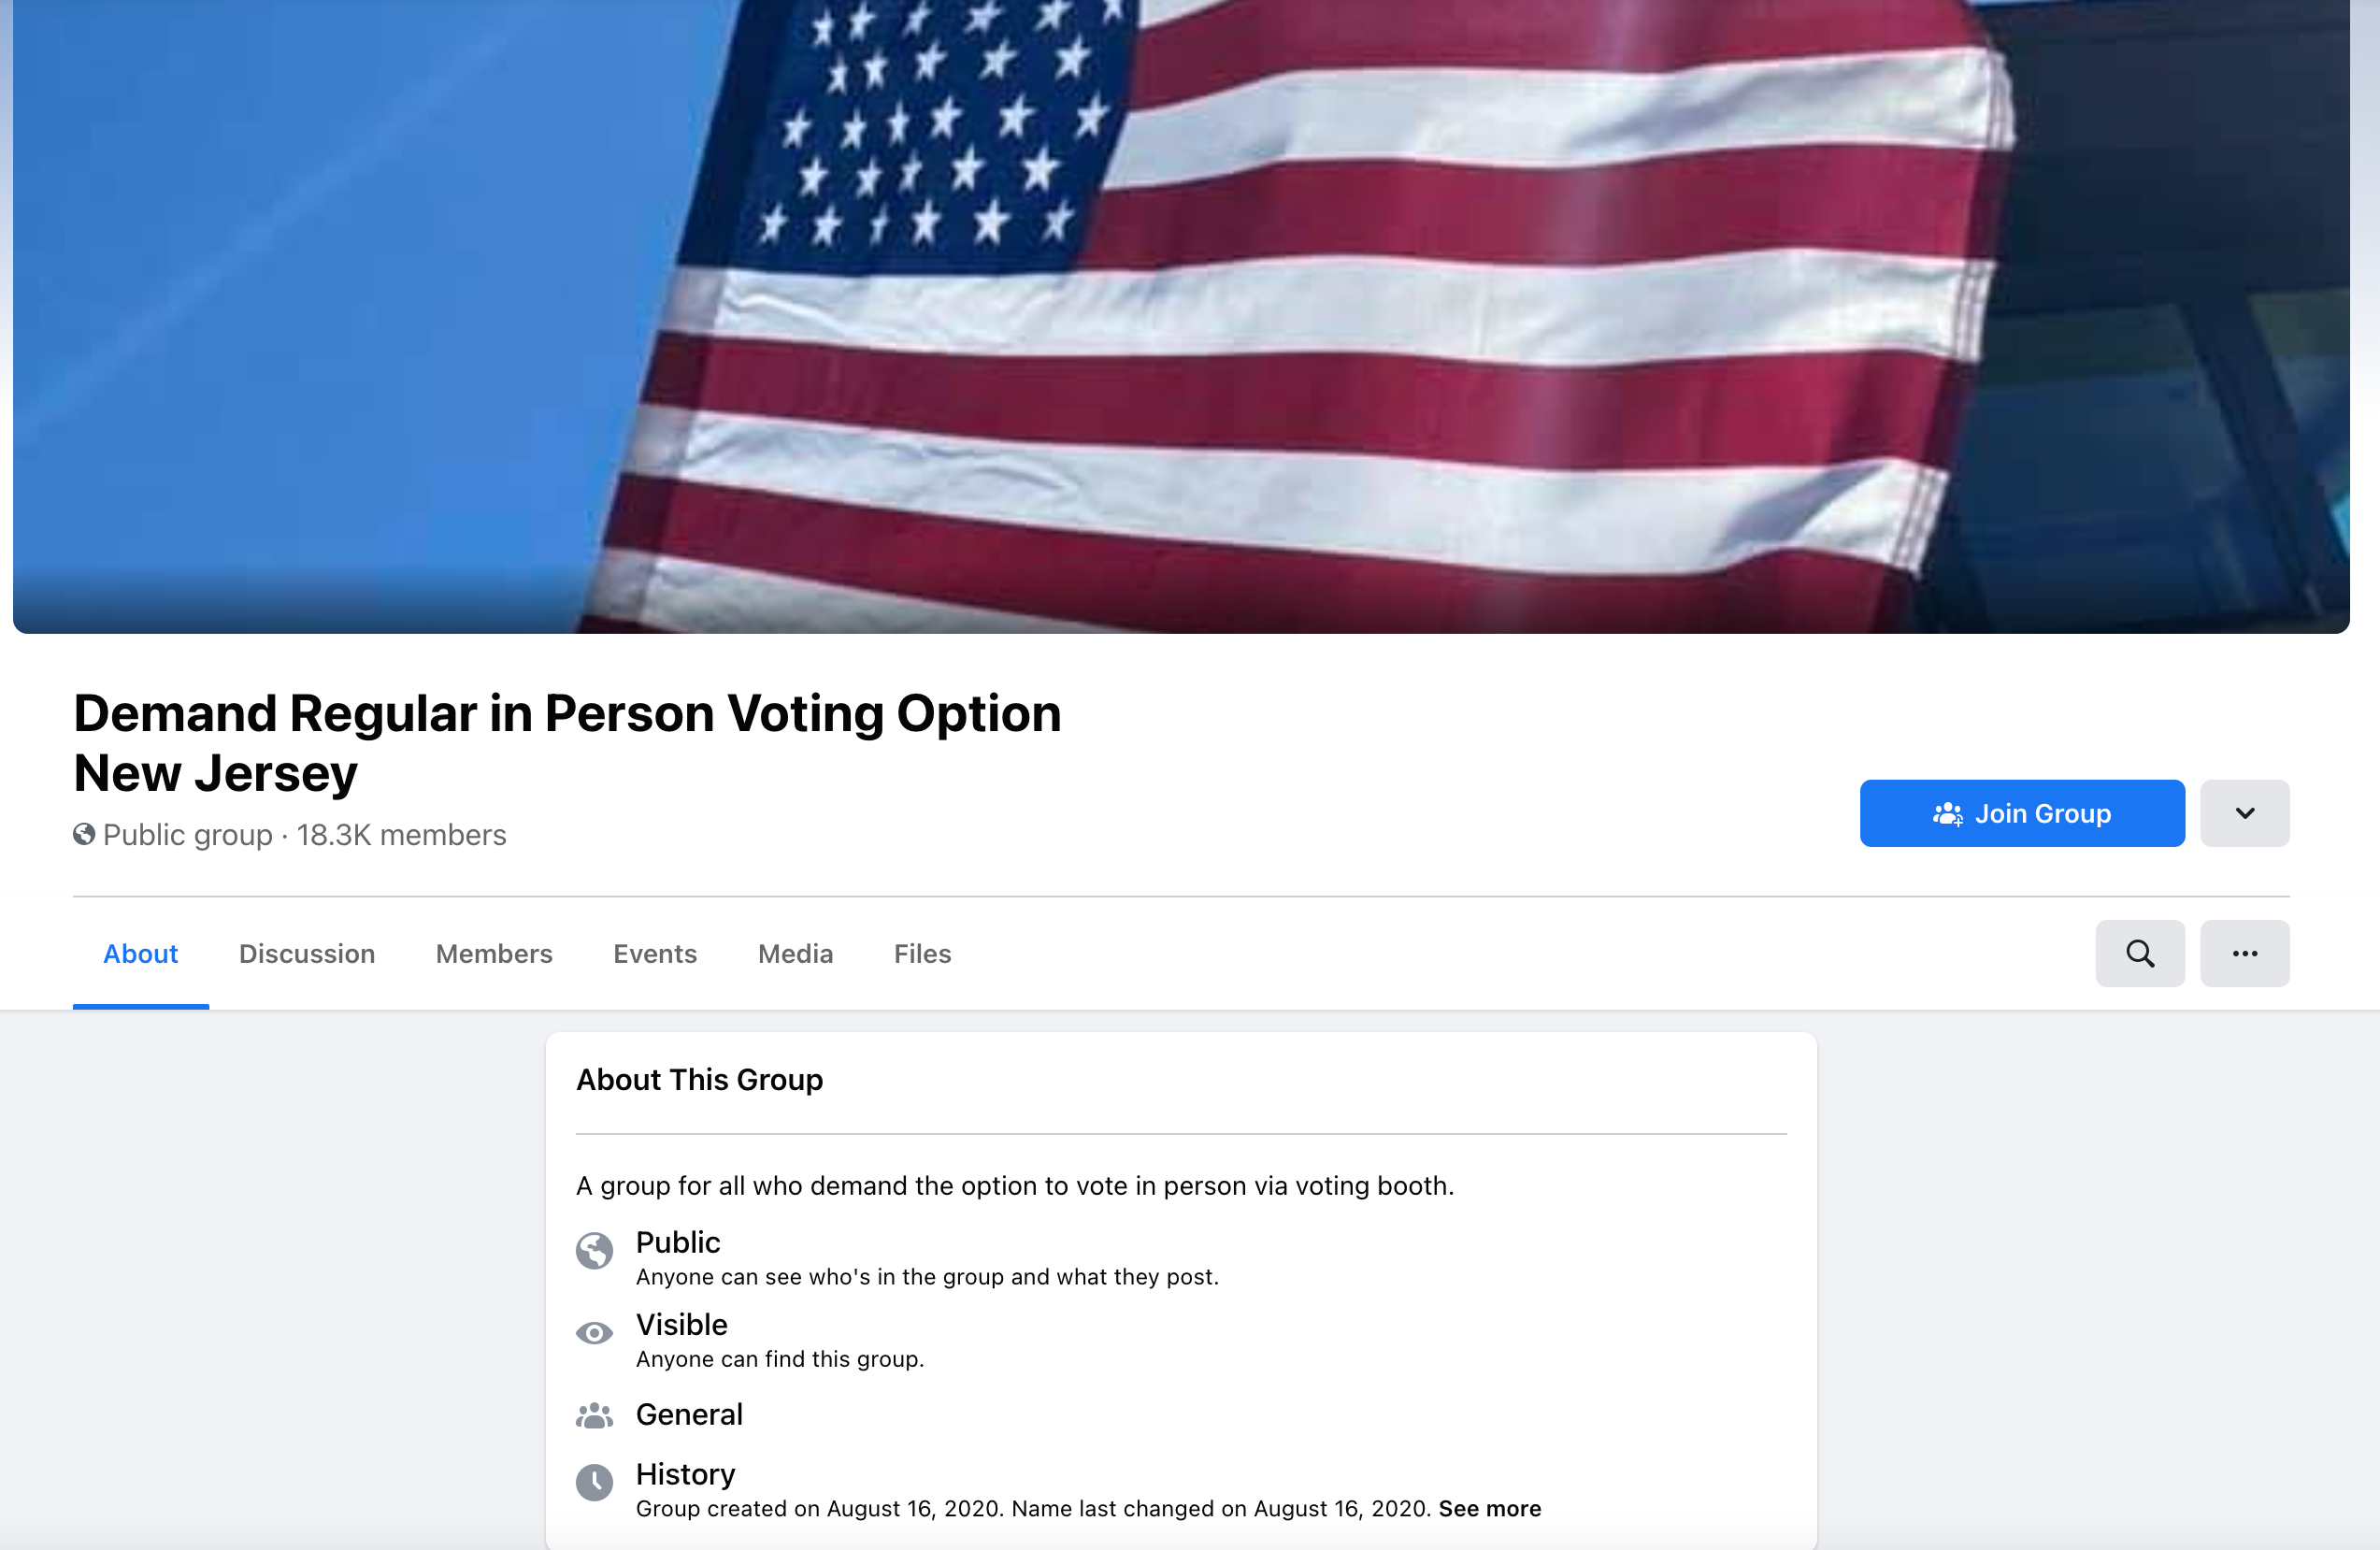Click the group title heading
Image resolution: width=2380 pixels, height=1550 pixels.
[x=567, y=742]
